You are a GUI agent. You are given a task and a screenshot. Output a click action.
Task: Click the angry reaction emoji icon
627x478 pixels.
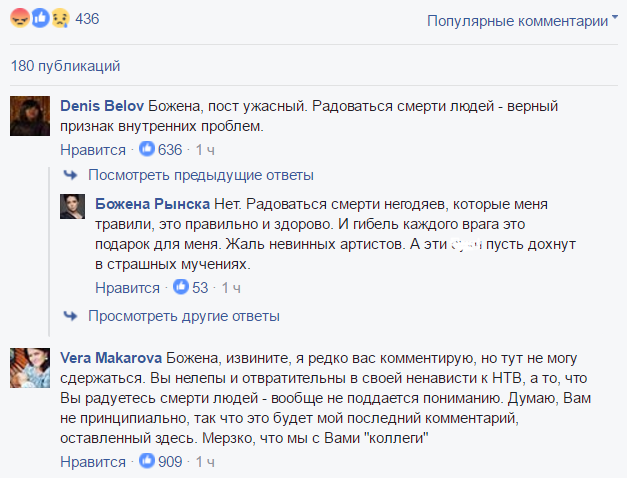point(17,20)
